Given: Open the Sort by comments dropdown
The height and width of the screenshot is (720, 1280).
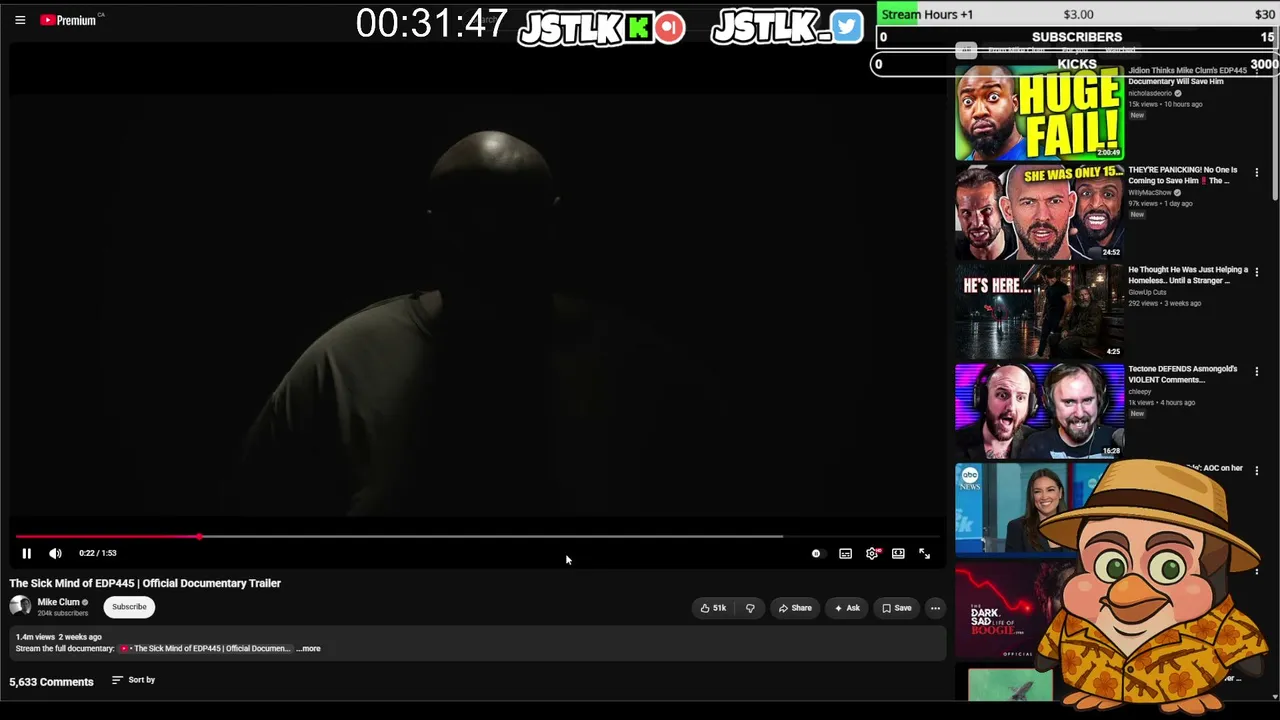Looking at the screenshot, I should pos(133,680).
